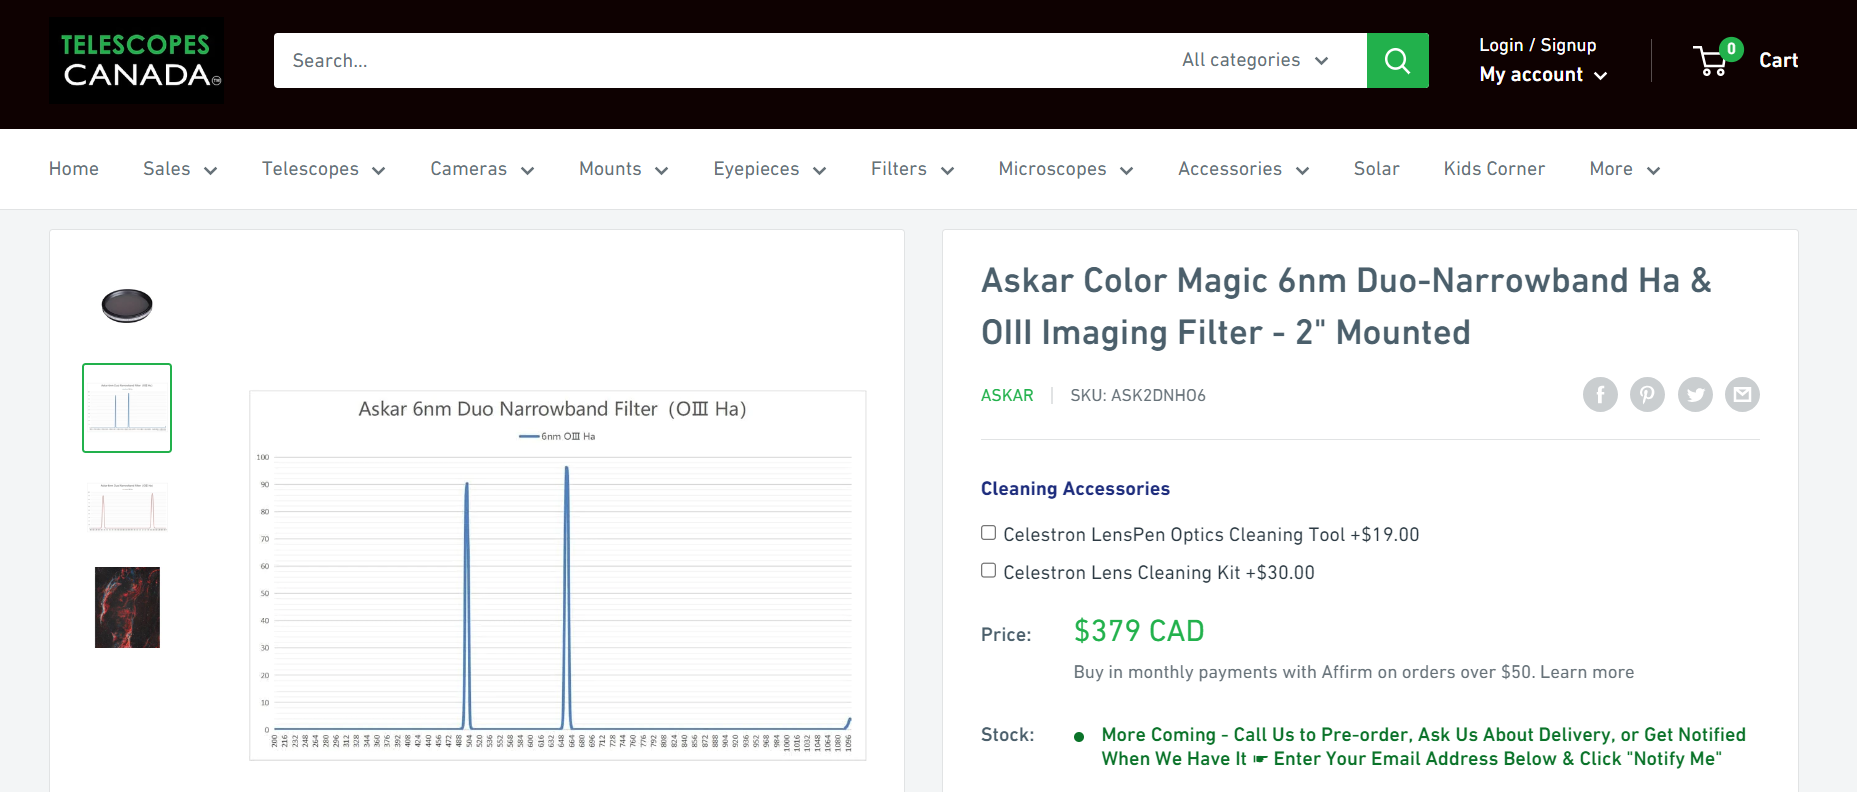Screen dimensions: 1857x792
Task: Expand the Telescopes navigation menu
Action: click(323, 169)
